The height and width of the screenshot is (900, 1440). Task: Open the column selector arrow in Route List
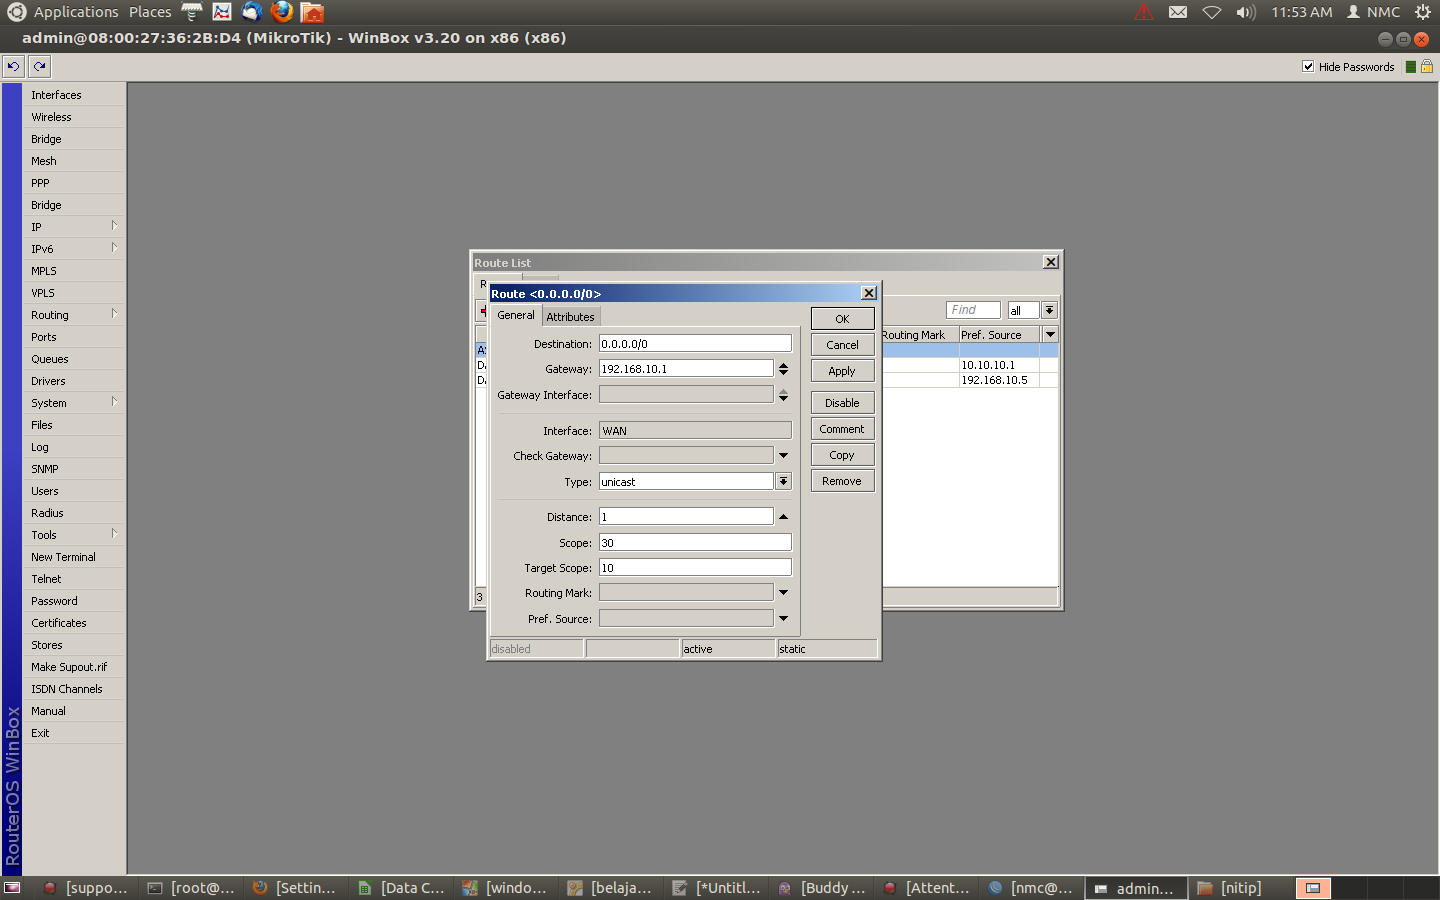point(1050,335)
